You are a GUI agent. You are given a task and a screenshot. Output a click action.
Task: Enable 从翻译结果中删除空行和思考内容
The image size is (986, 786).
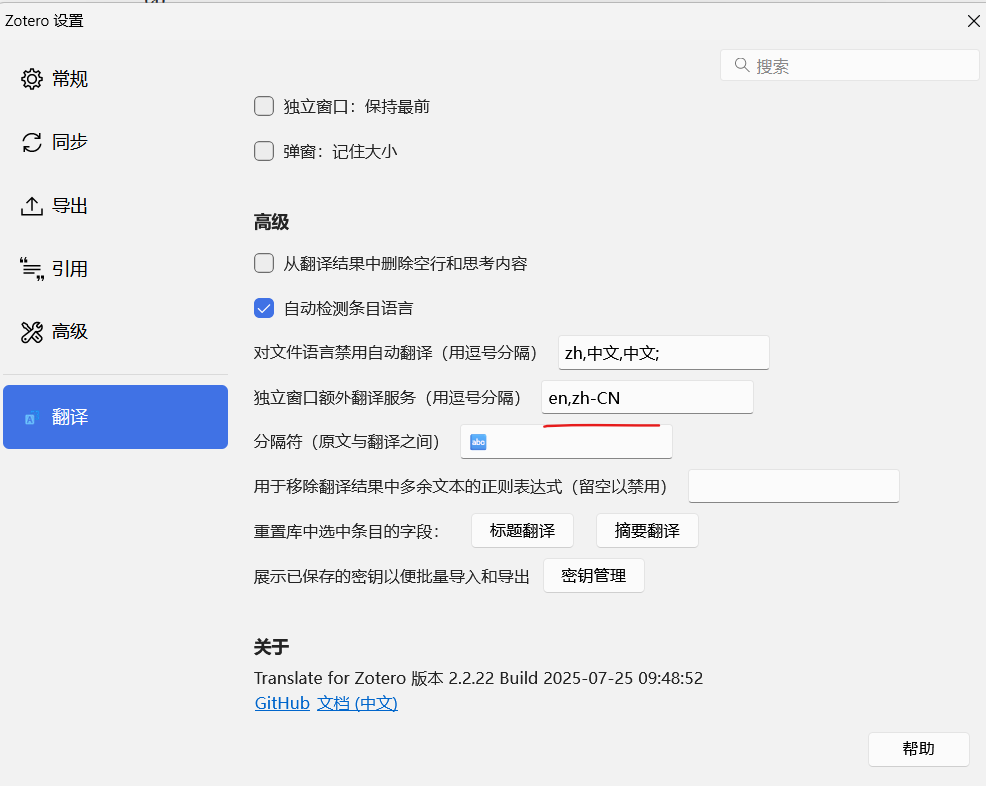[x=264, y=263]
